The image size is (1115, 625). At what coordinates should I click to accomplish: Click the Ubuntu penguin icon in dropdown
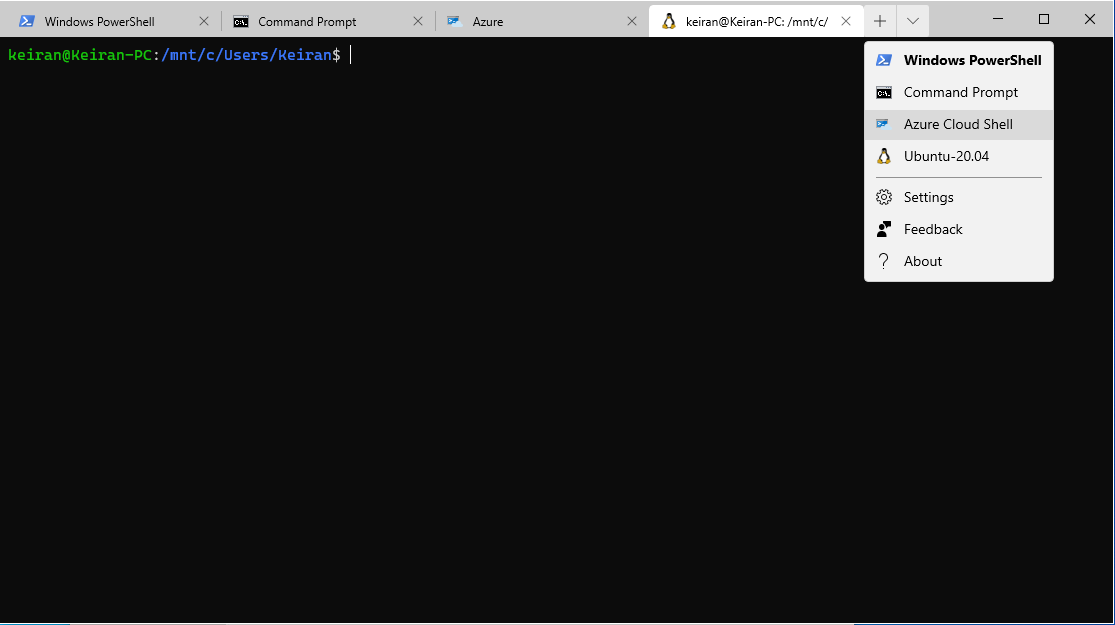884,156
